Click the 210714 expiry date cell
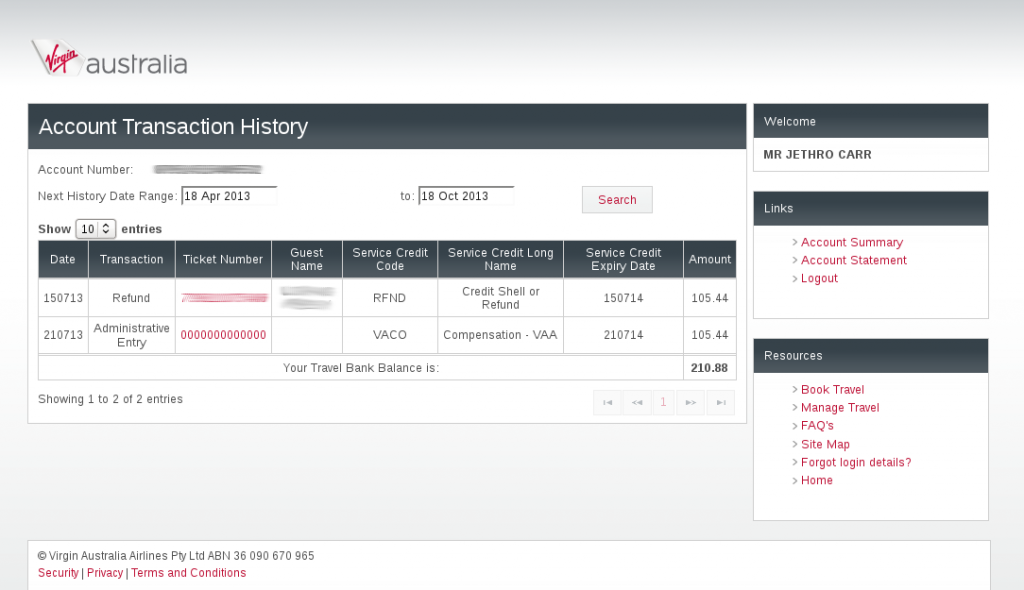Viewport: 1024px width, 590px height. (623, 335)
